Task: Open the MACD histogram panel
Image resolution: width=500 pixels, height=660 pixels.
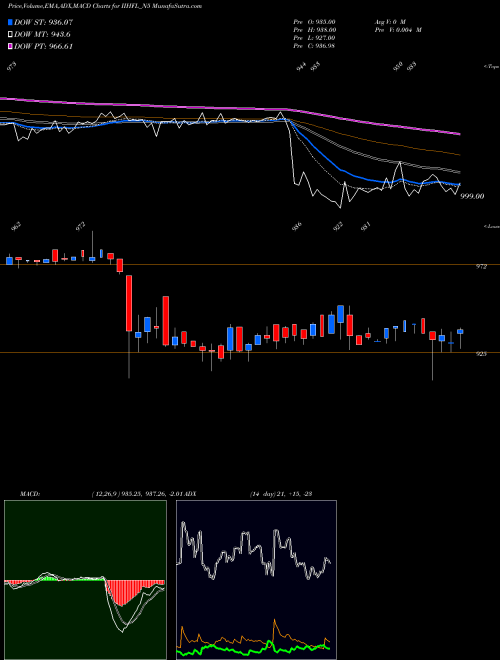Action: pyautogui.click(x=85, y=580)
